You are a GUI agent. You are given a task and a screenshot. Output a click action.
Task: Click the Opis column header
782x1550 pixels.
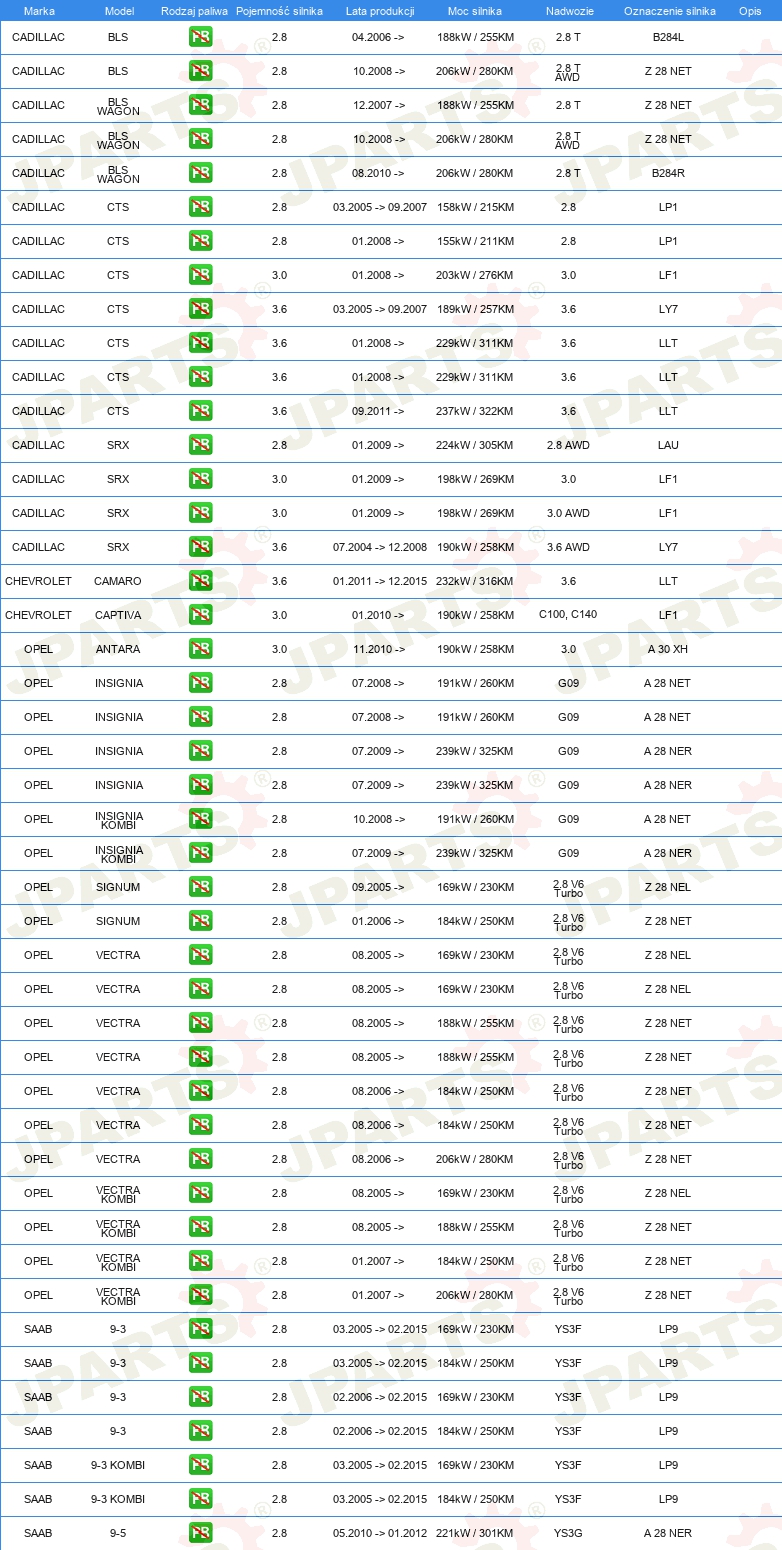pos(749,11)
